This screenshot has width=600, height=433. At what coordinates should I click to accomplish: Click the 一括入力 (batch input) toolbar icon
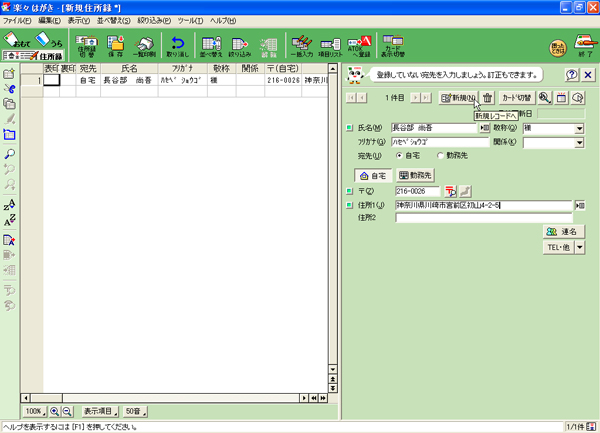[x=301, y=45]
